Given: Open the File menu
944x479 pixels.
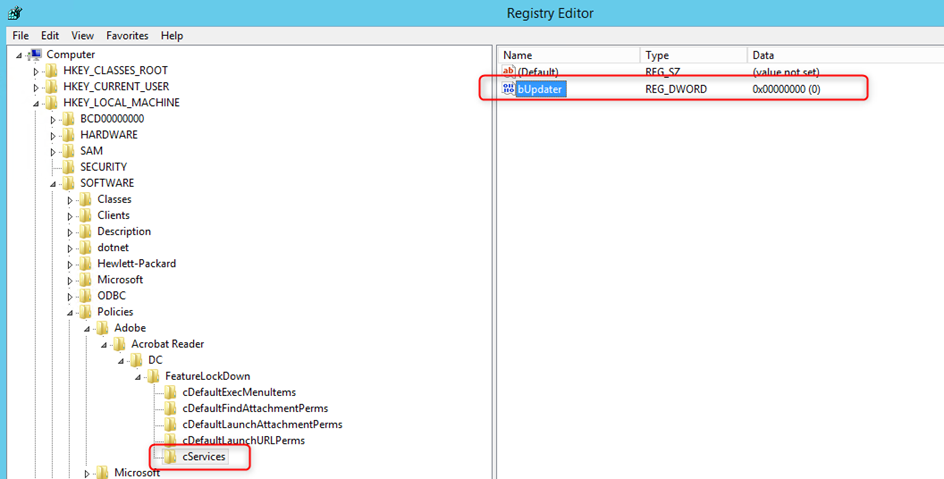Looking at the screenshot, I should click(21, 36).
